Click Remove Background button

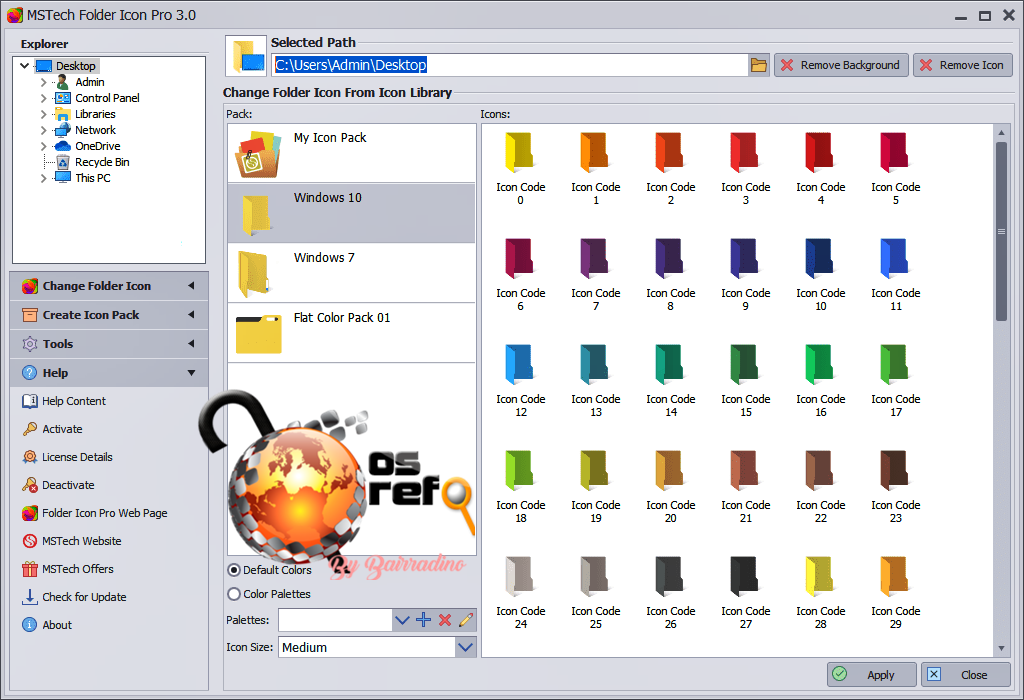pyautogui.click(x=841, y=65)
